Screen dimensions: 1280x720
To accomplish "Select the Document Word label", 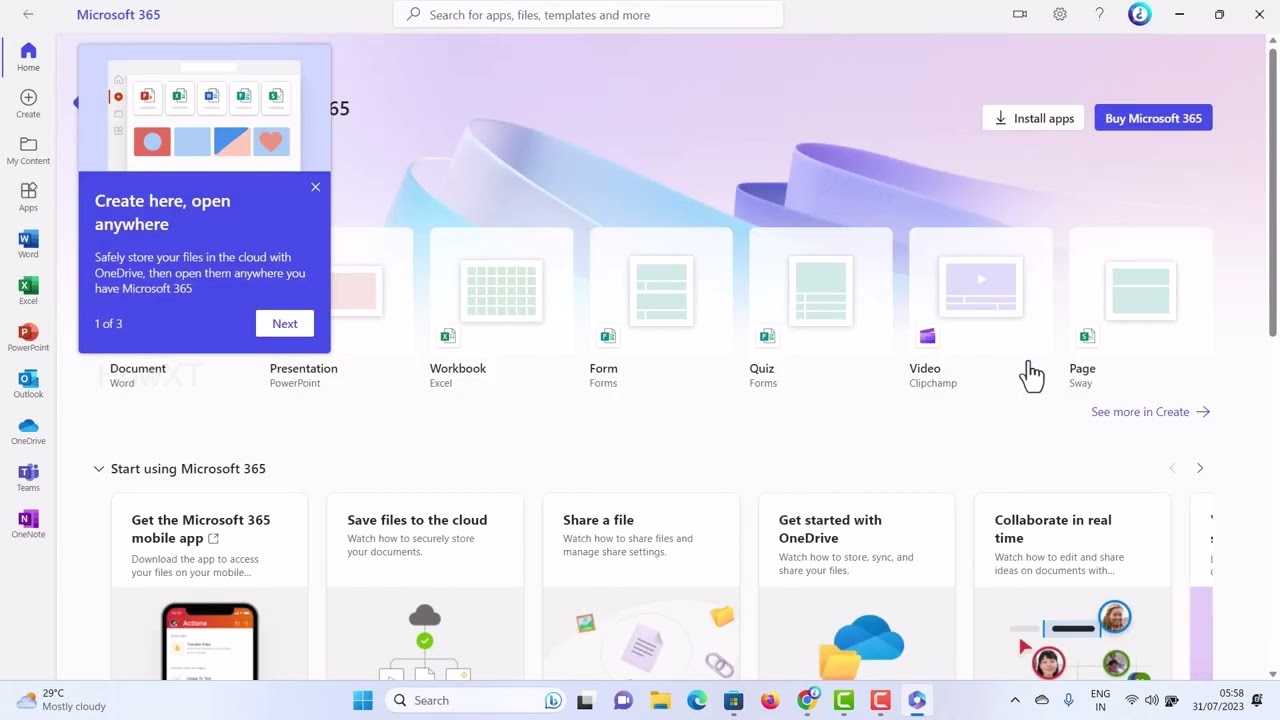I will pyautogui.click(x=138, y=375).
